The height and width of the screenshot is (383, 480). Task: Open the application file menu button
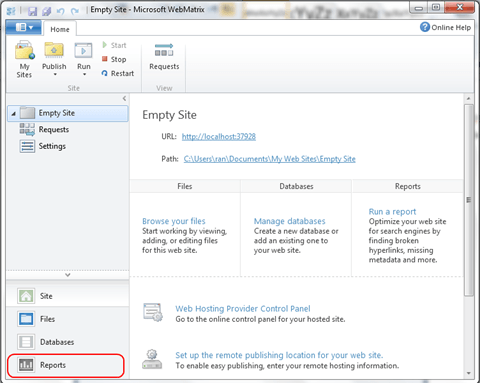24,27
